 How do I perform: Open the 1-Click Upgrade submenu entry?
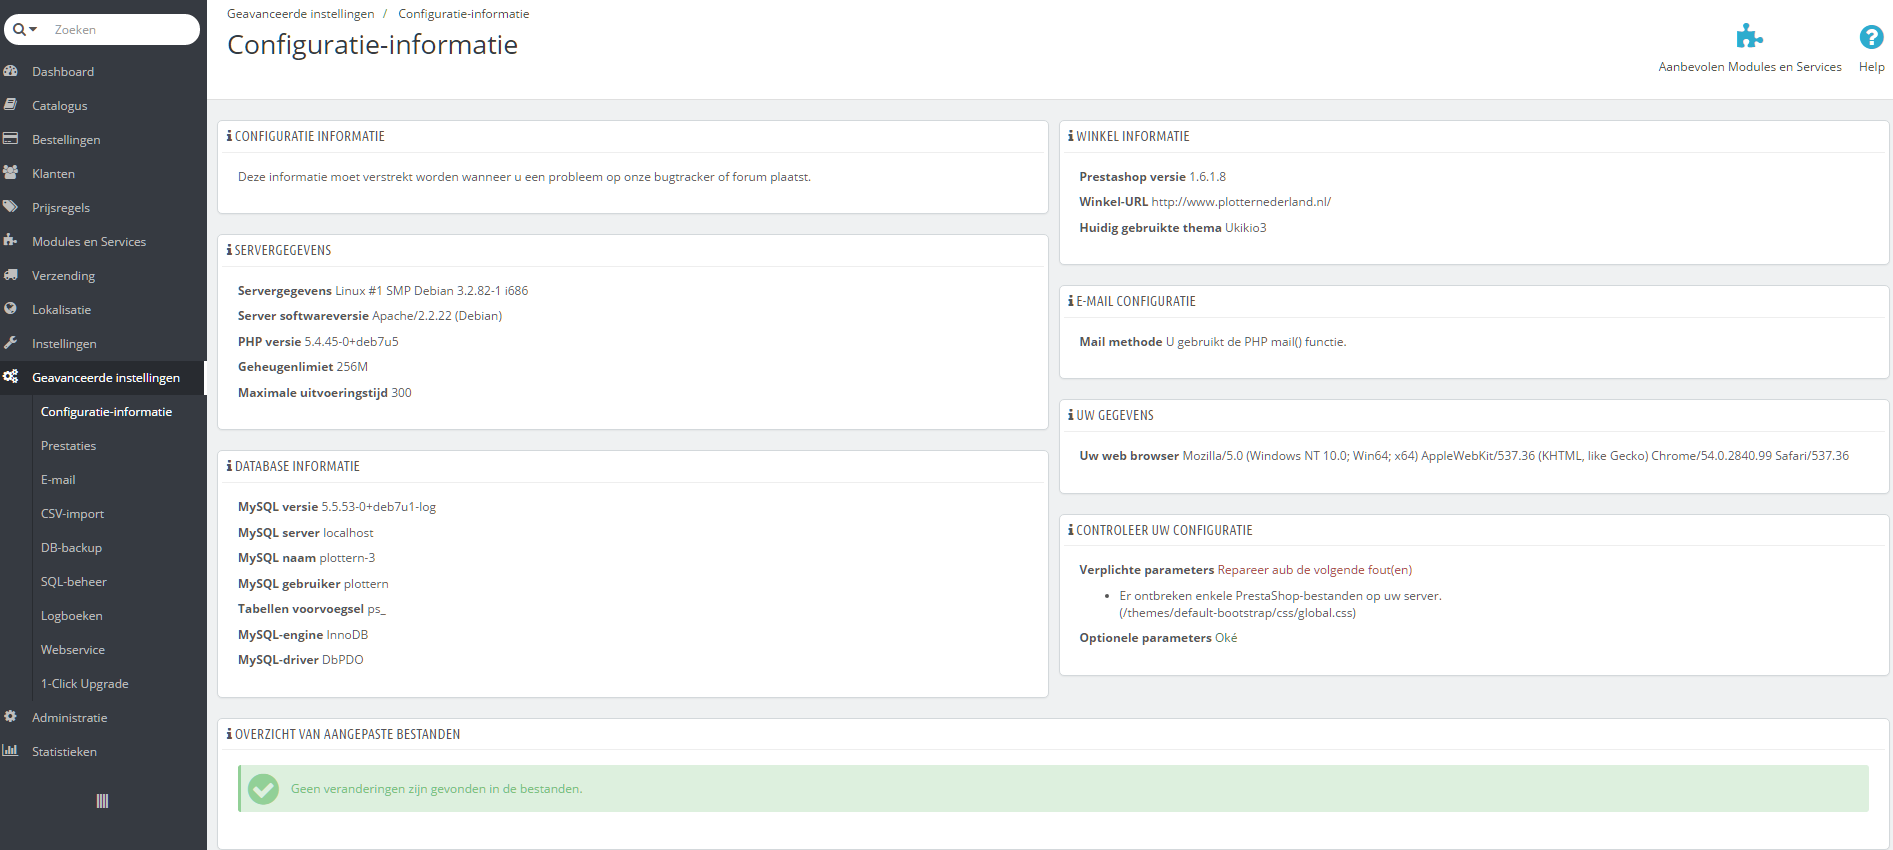84,684
